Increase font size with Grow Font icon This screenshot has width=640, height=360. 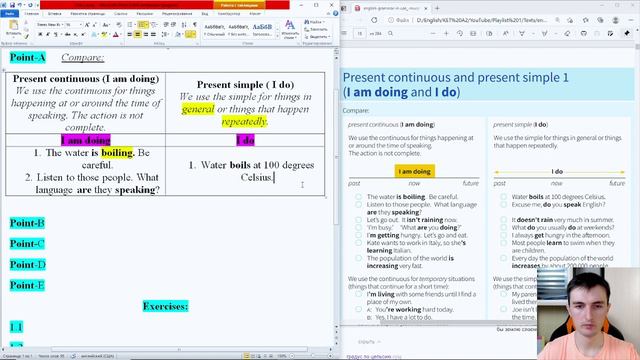click(87, 25)
